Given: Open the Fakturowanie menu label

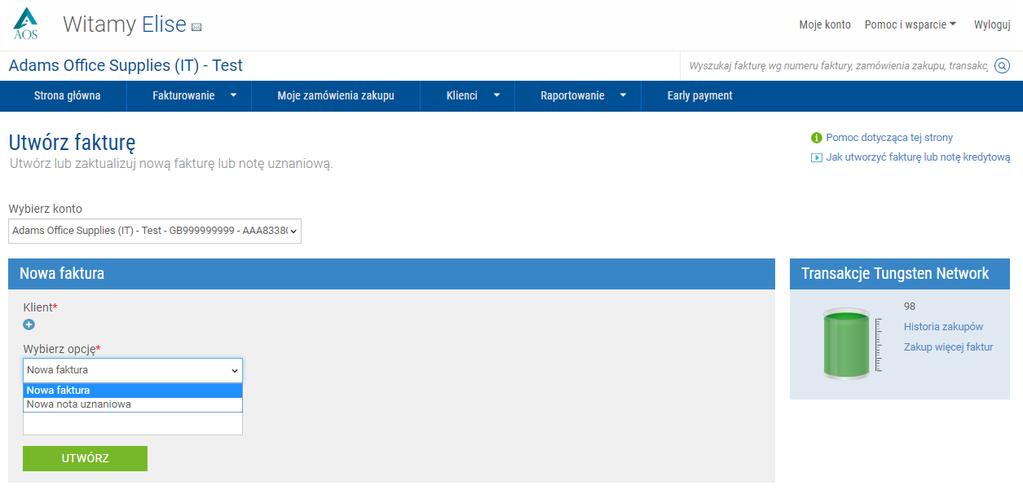Looking at the screenshot, I should point(183,96).
